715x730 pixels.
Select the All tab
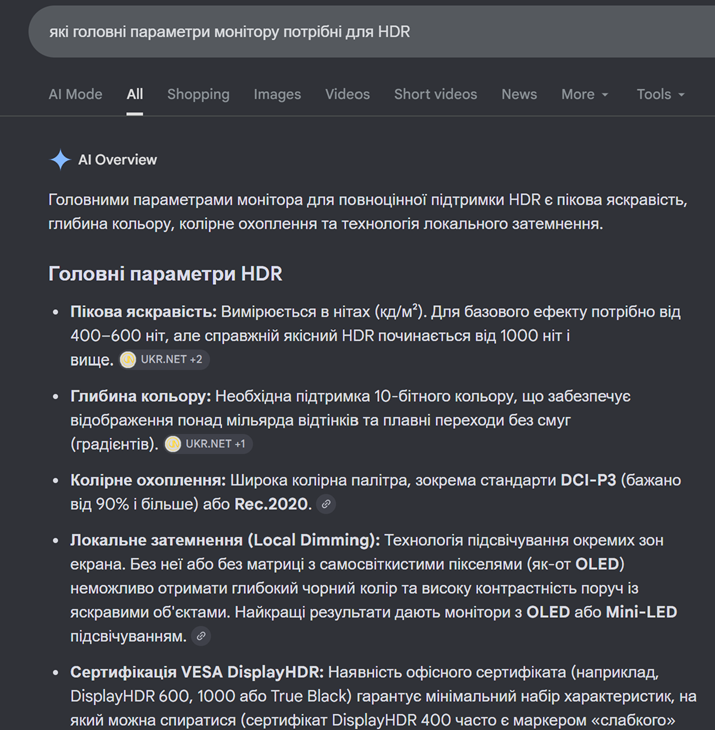click(135, 94)
